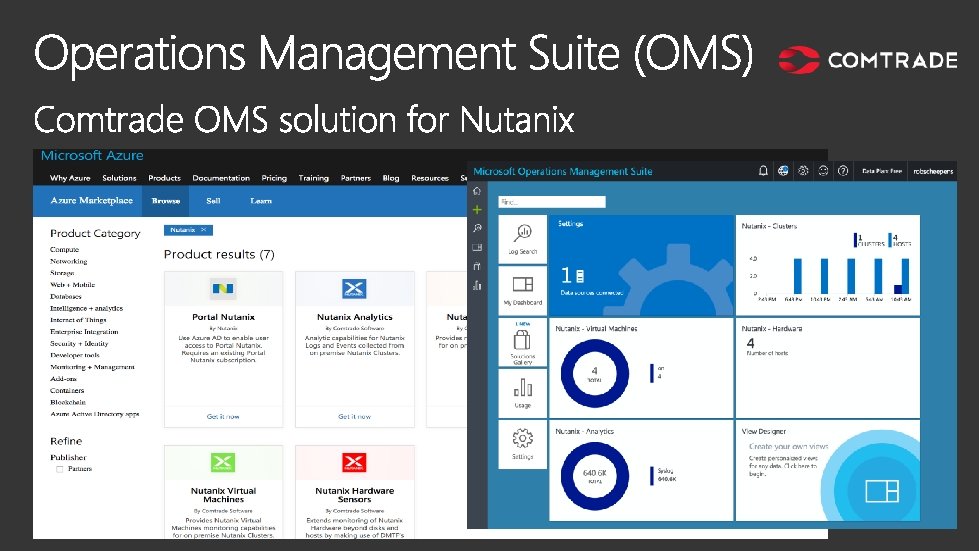Viewport: 979px width, 551px height.
Task: Tick the Partners publisher checkbox
Action: pyautogui.click(x=60, y=469)
